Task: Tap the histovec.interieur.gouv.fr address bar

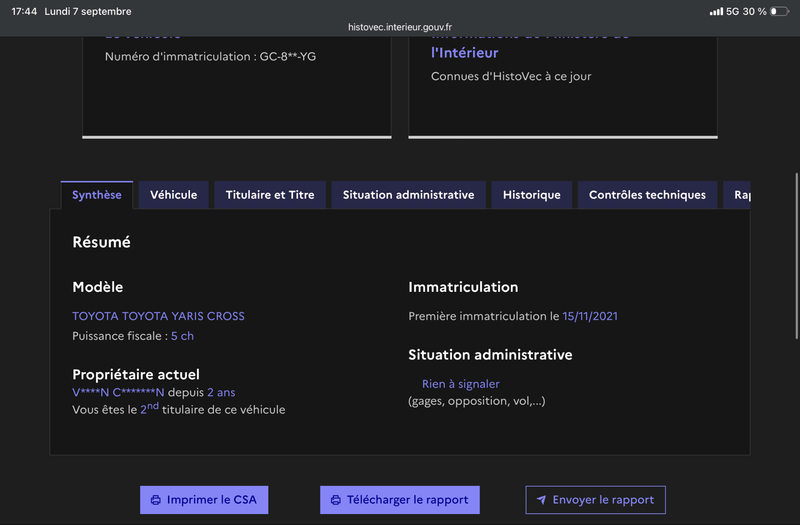Action: tap(400, 27)
